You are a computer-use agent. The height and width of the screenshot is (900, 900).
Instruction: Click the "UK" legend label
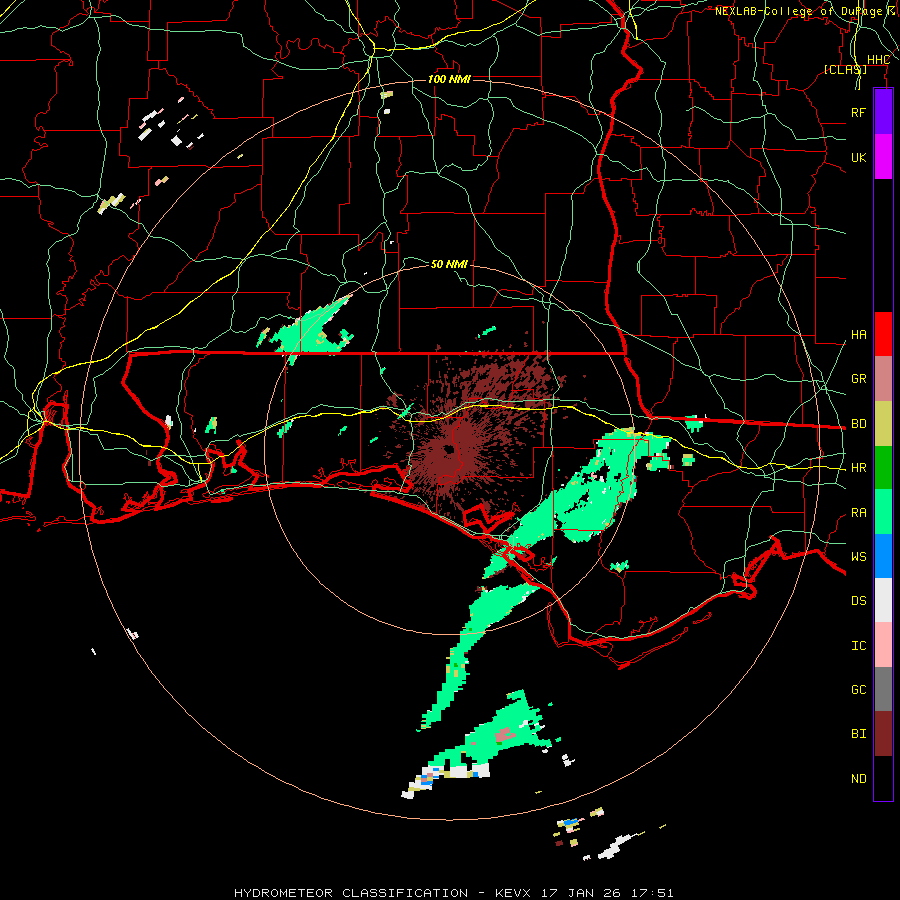pyautogui.click(x=858, y=157)
